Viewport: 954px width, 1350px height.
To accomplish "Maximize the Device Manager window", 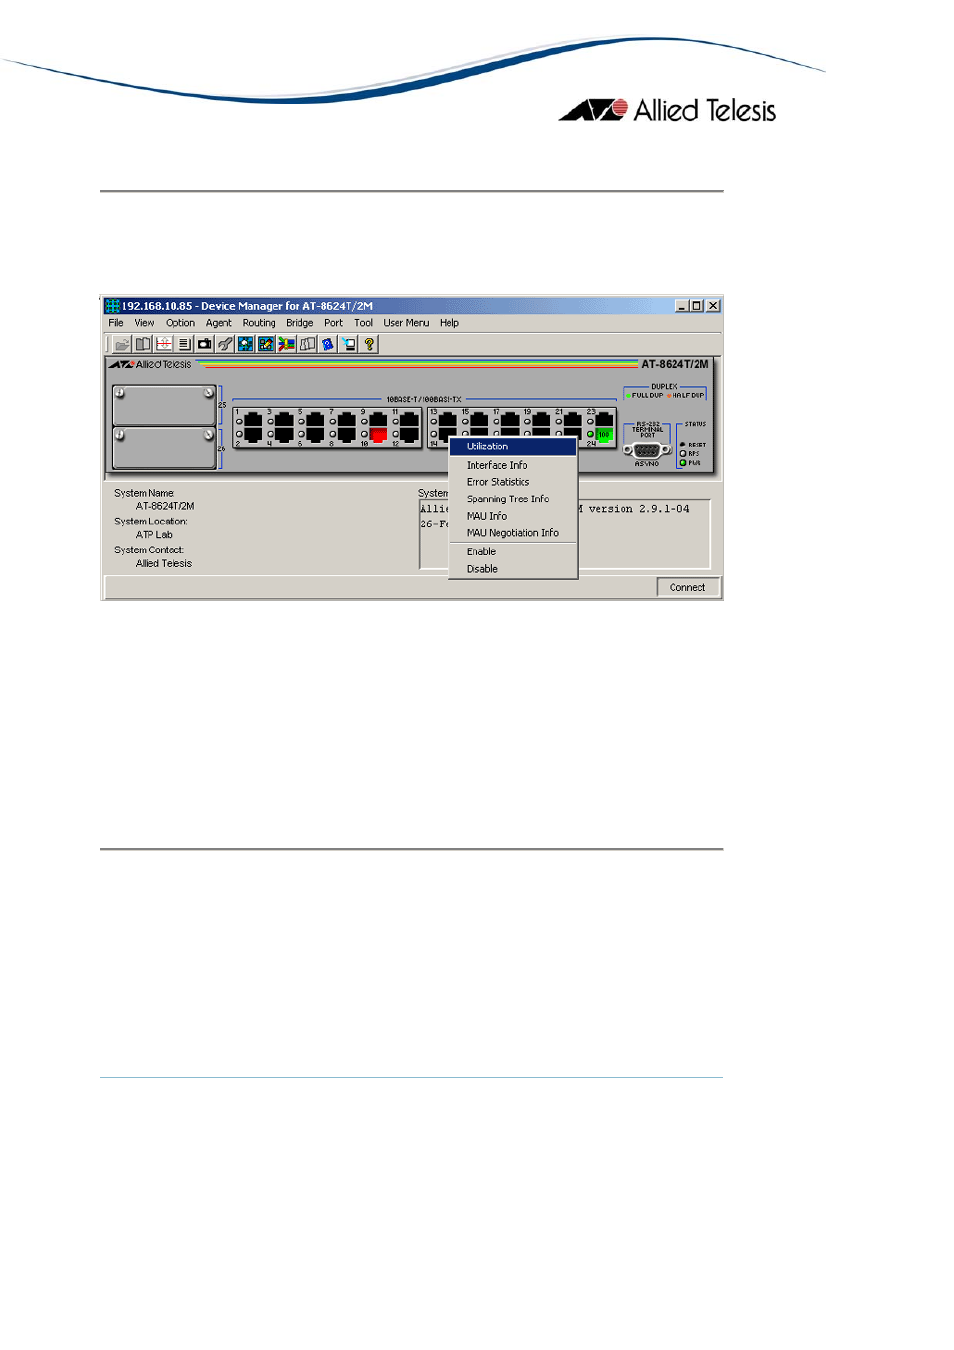I will coord(696,306).
